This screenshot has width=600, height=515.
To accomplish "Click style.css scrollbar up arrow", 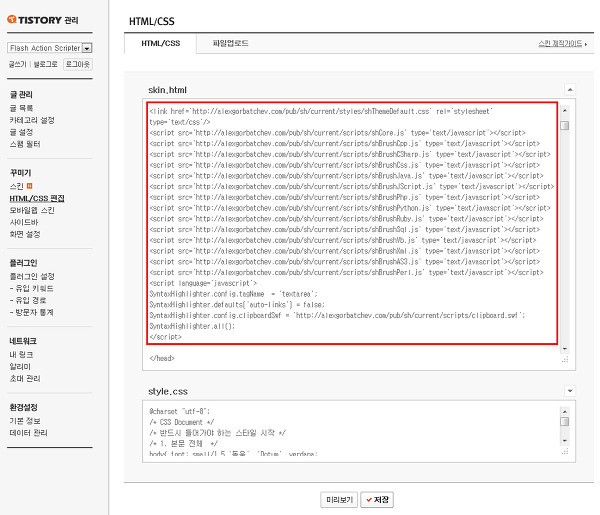I will click(564, 411).
